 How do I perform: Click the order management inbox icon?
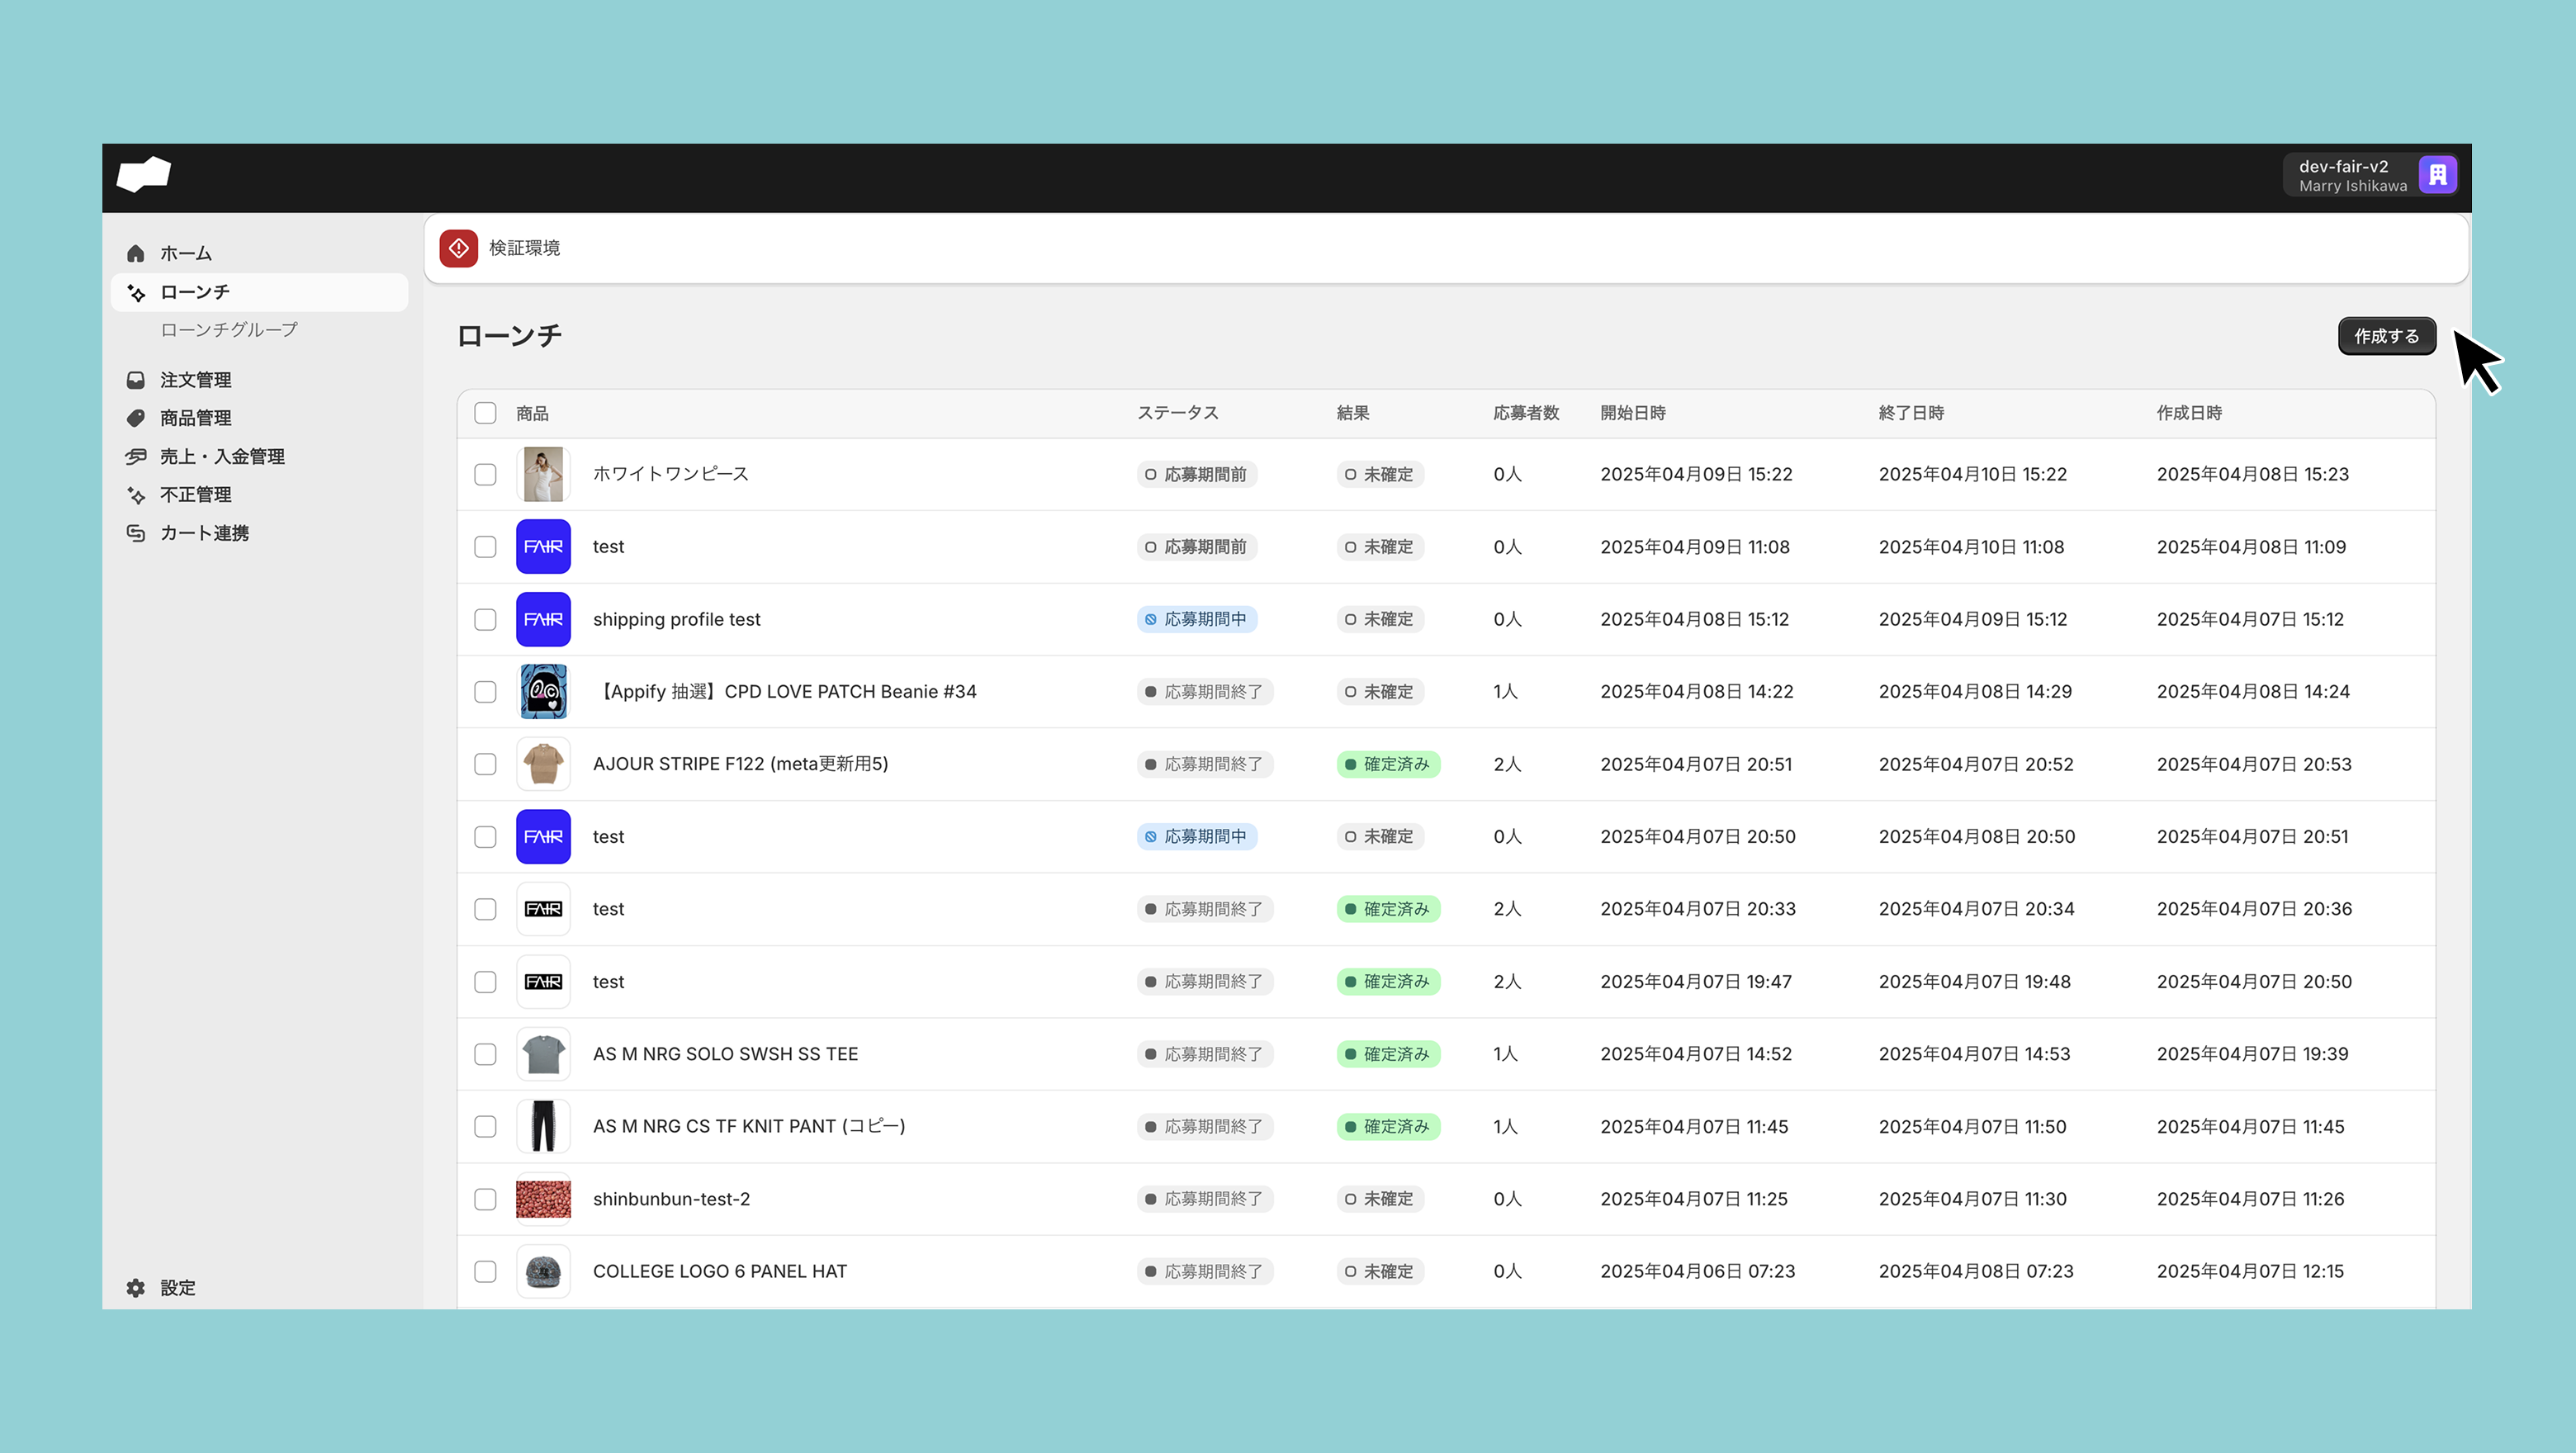pos(136,380)
